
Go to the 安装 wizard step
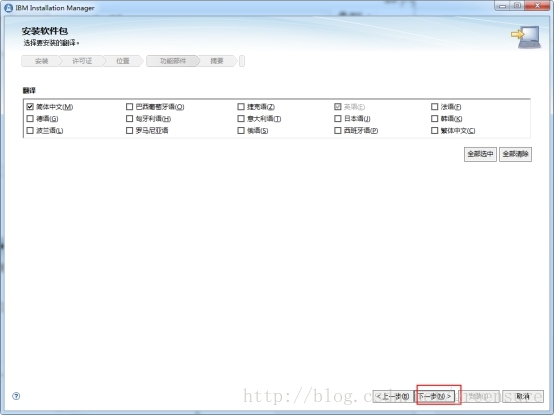(41, 61)
